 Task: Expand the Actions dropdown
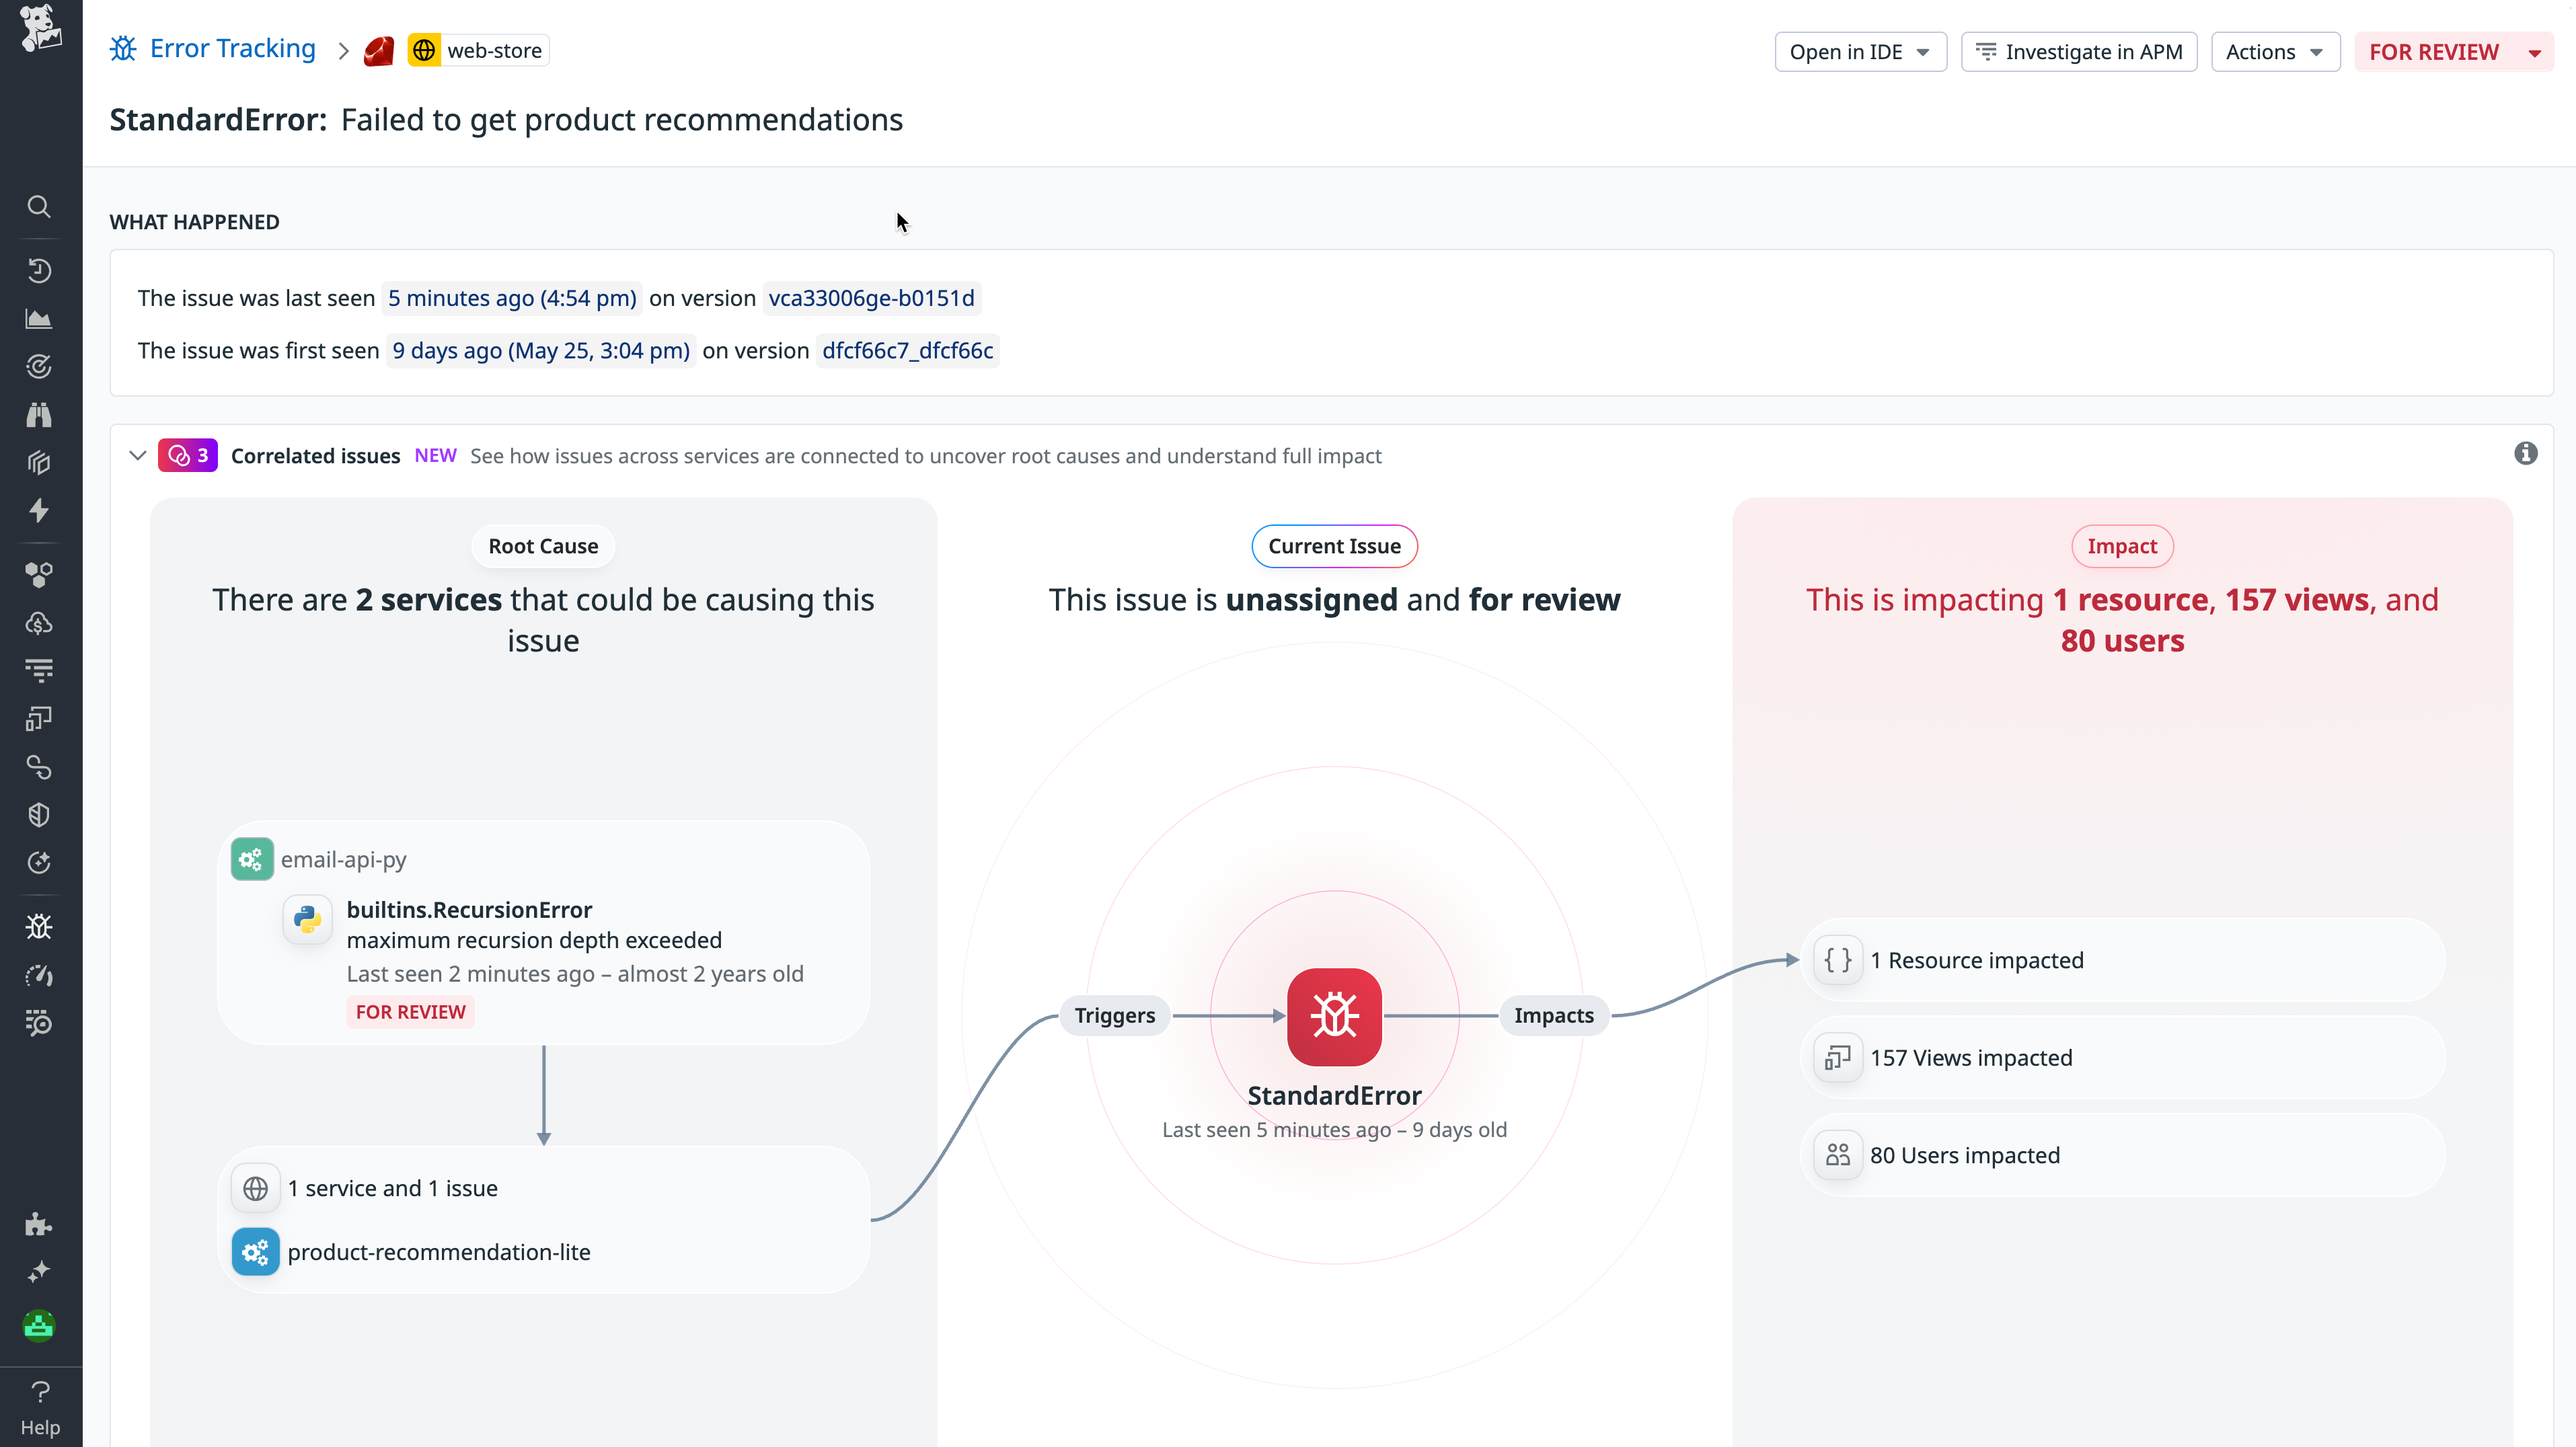(x=2275, y=51)
